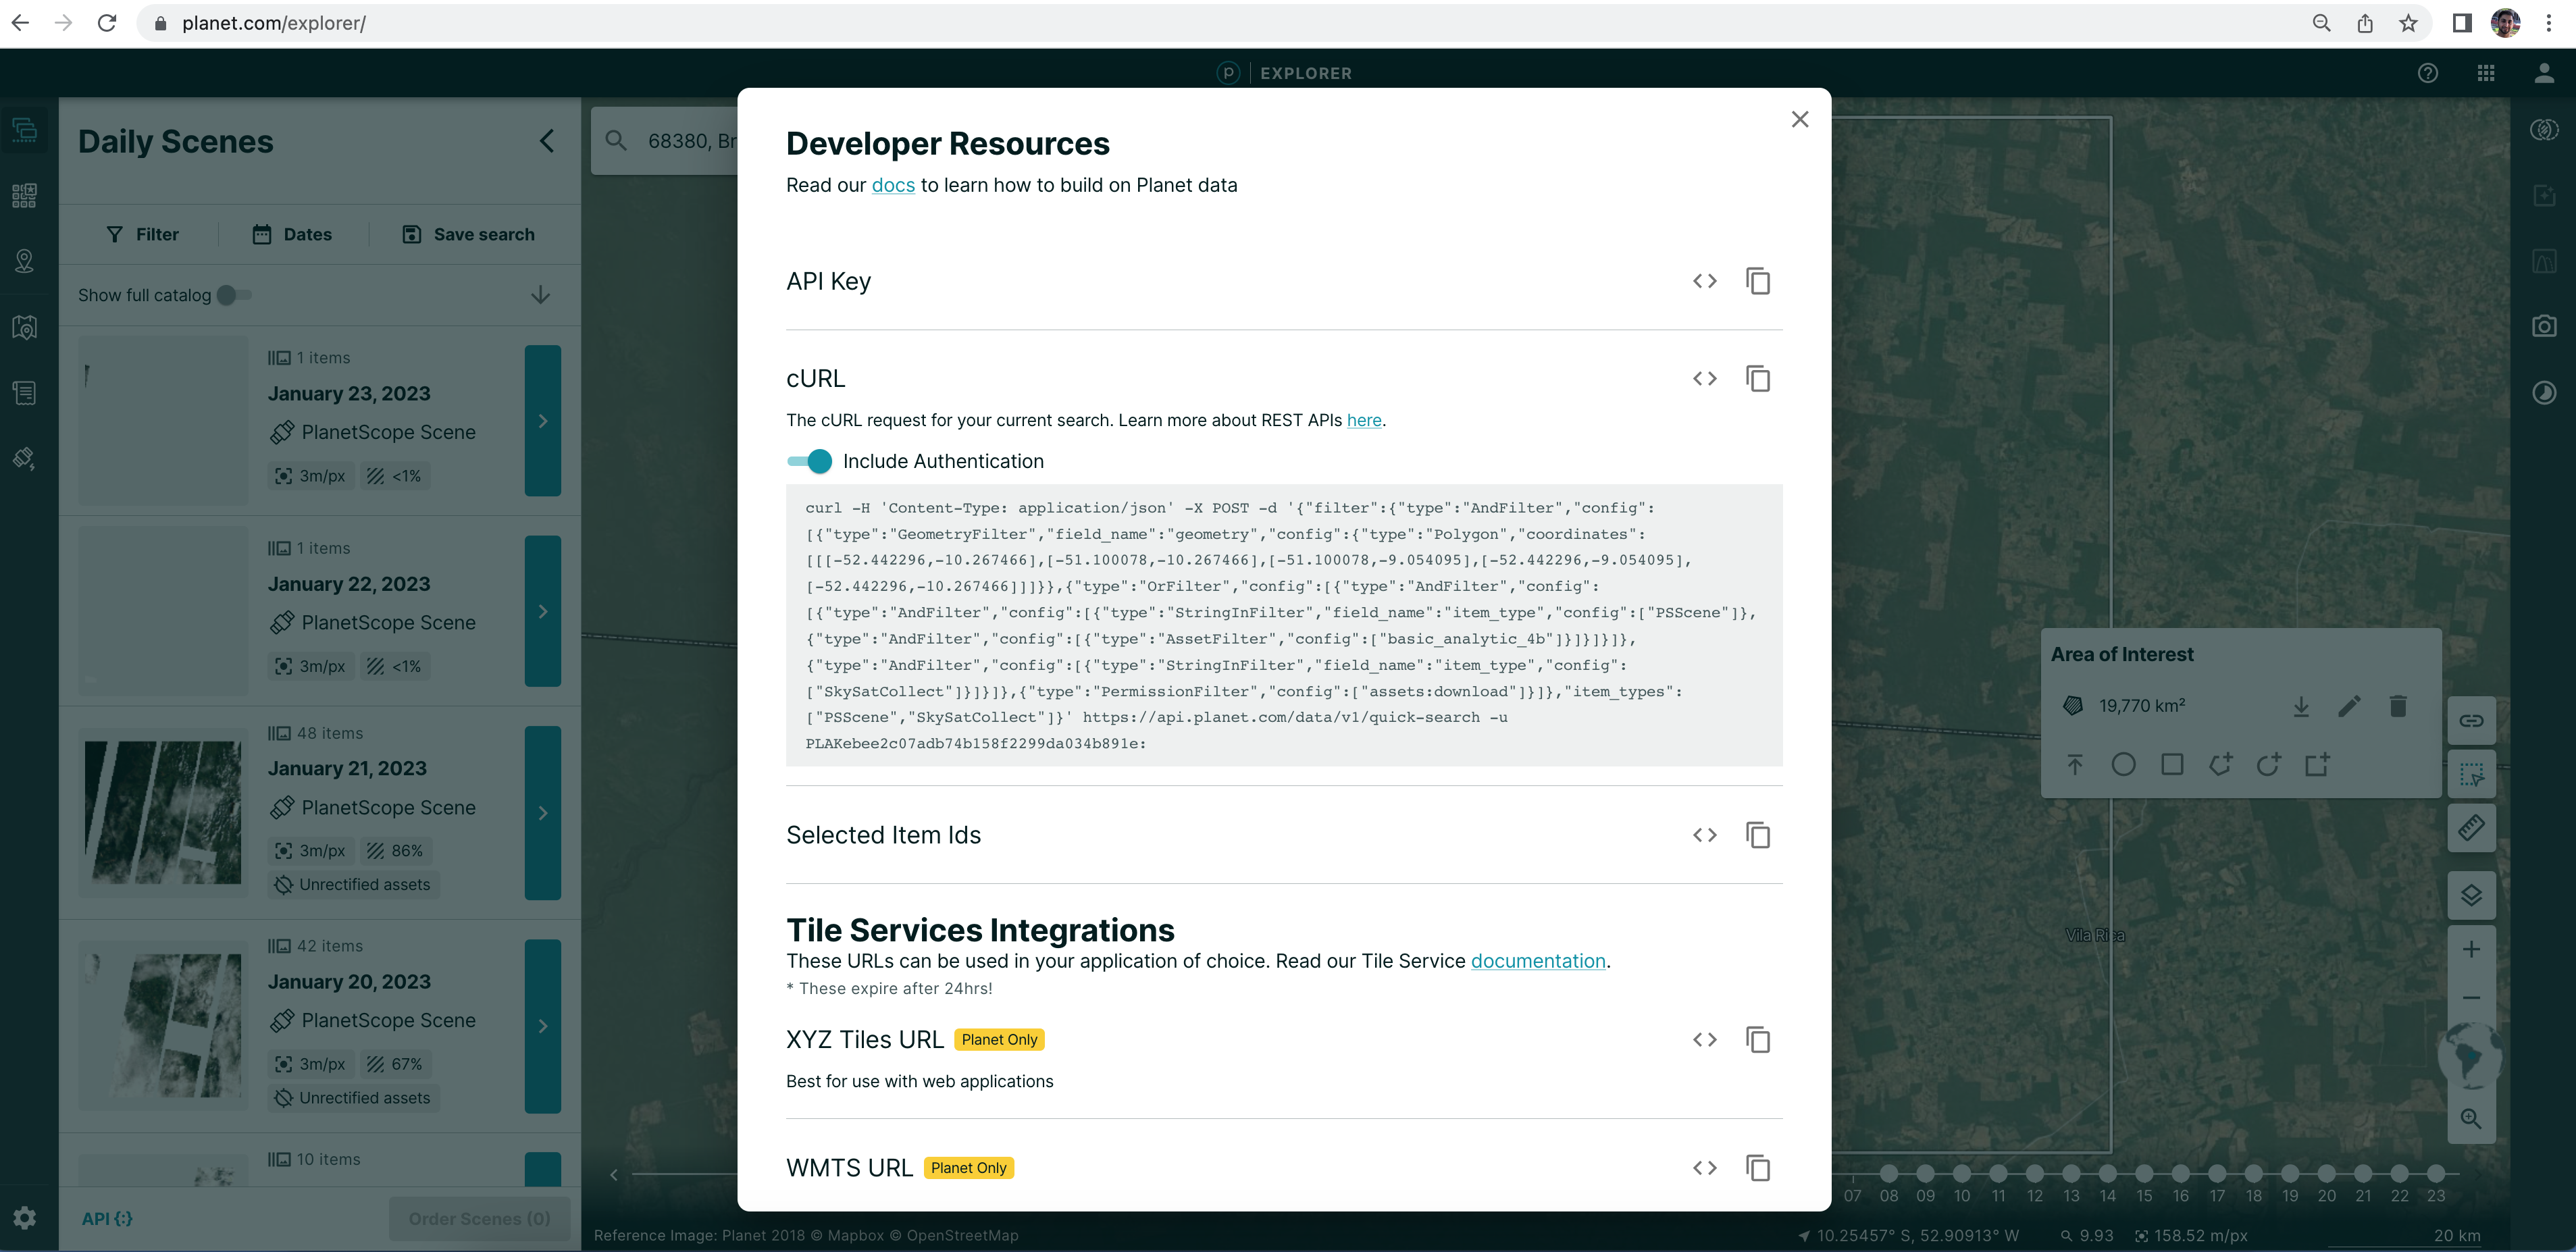This screenshot has height=1252, width=2576.
Task: Change sort order arrow in results
Action: tap(540, 295)
